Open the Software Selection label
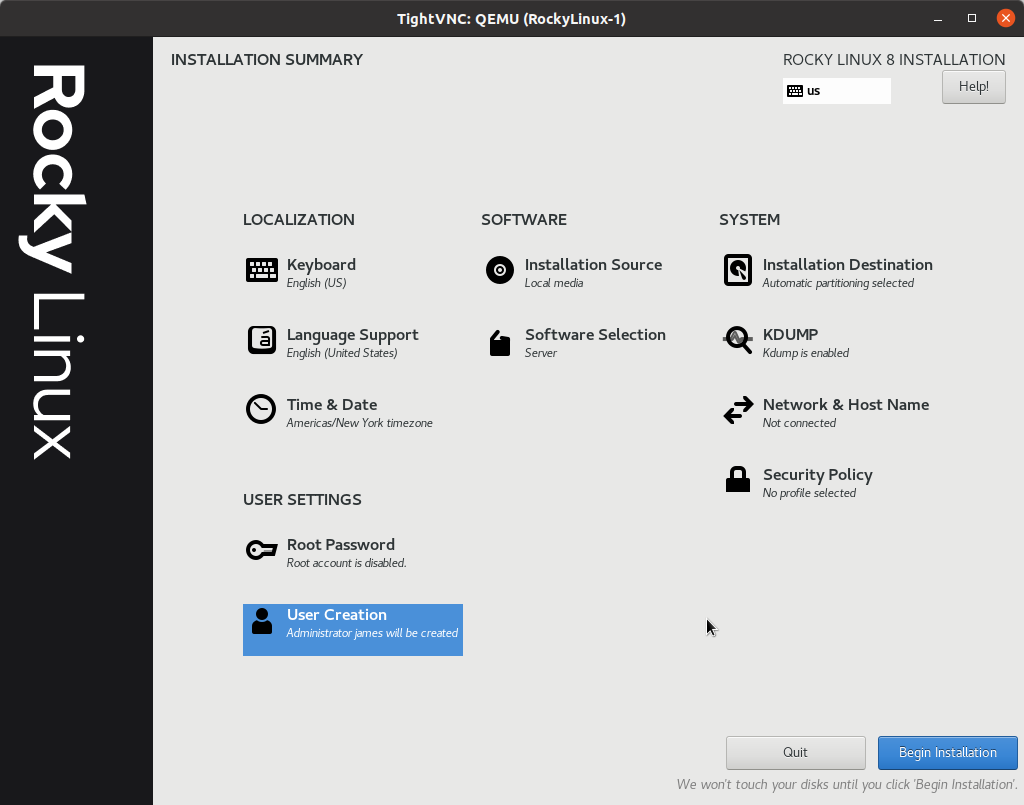 596,334
